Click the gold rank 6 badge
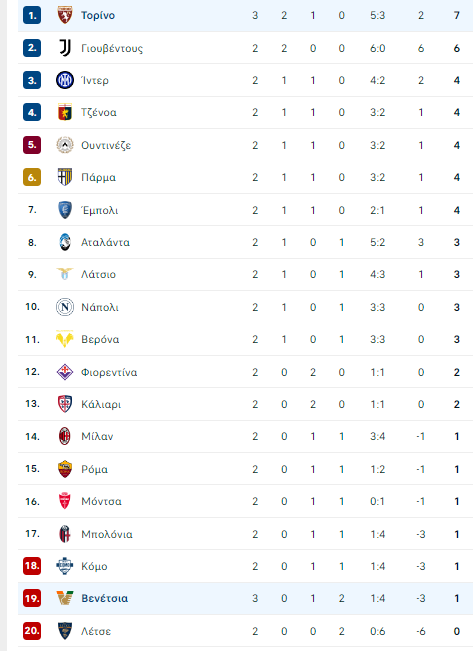Viewport: 473px width, 651px height. pyautogui.click(x=32, y=177)
